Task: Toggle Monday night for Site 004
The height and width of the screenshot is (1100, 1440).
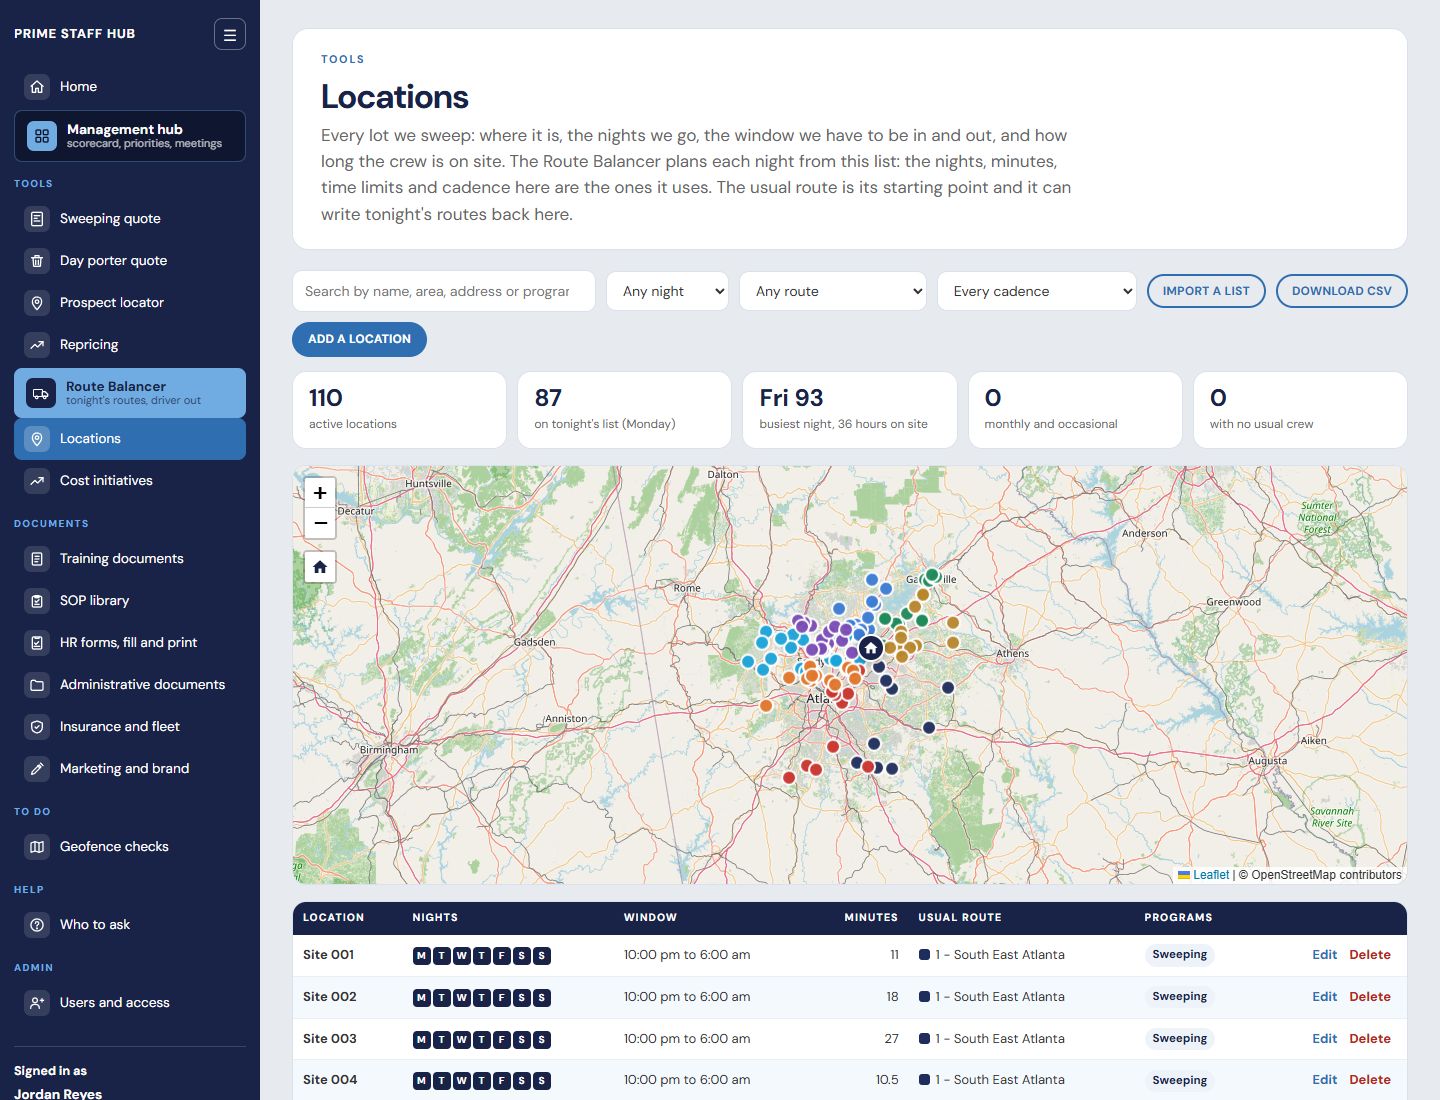Action: coord(422,1081)
